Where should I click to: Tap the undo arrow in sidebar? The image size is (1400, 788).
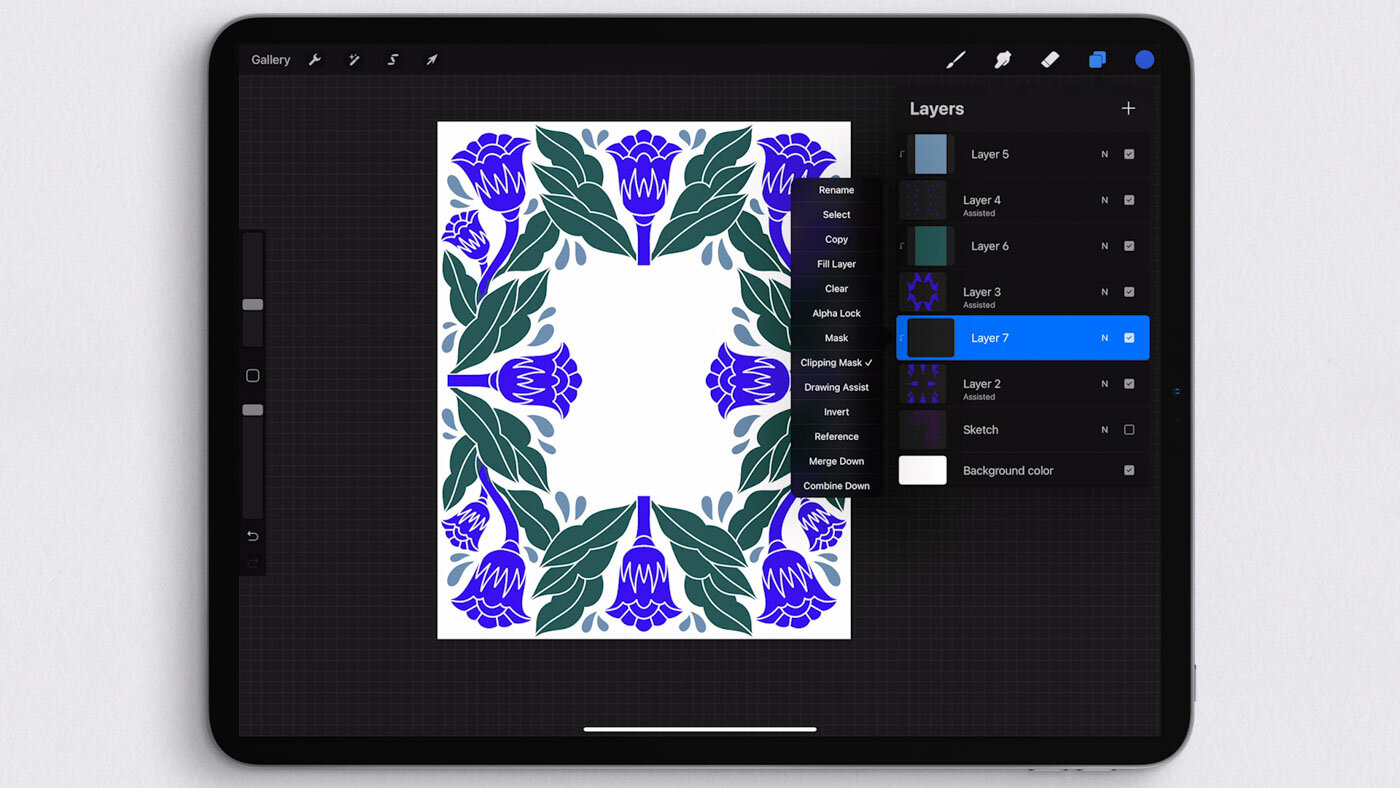(x=253, y=537)
